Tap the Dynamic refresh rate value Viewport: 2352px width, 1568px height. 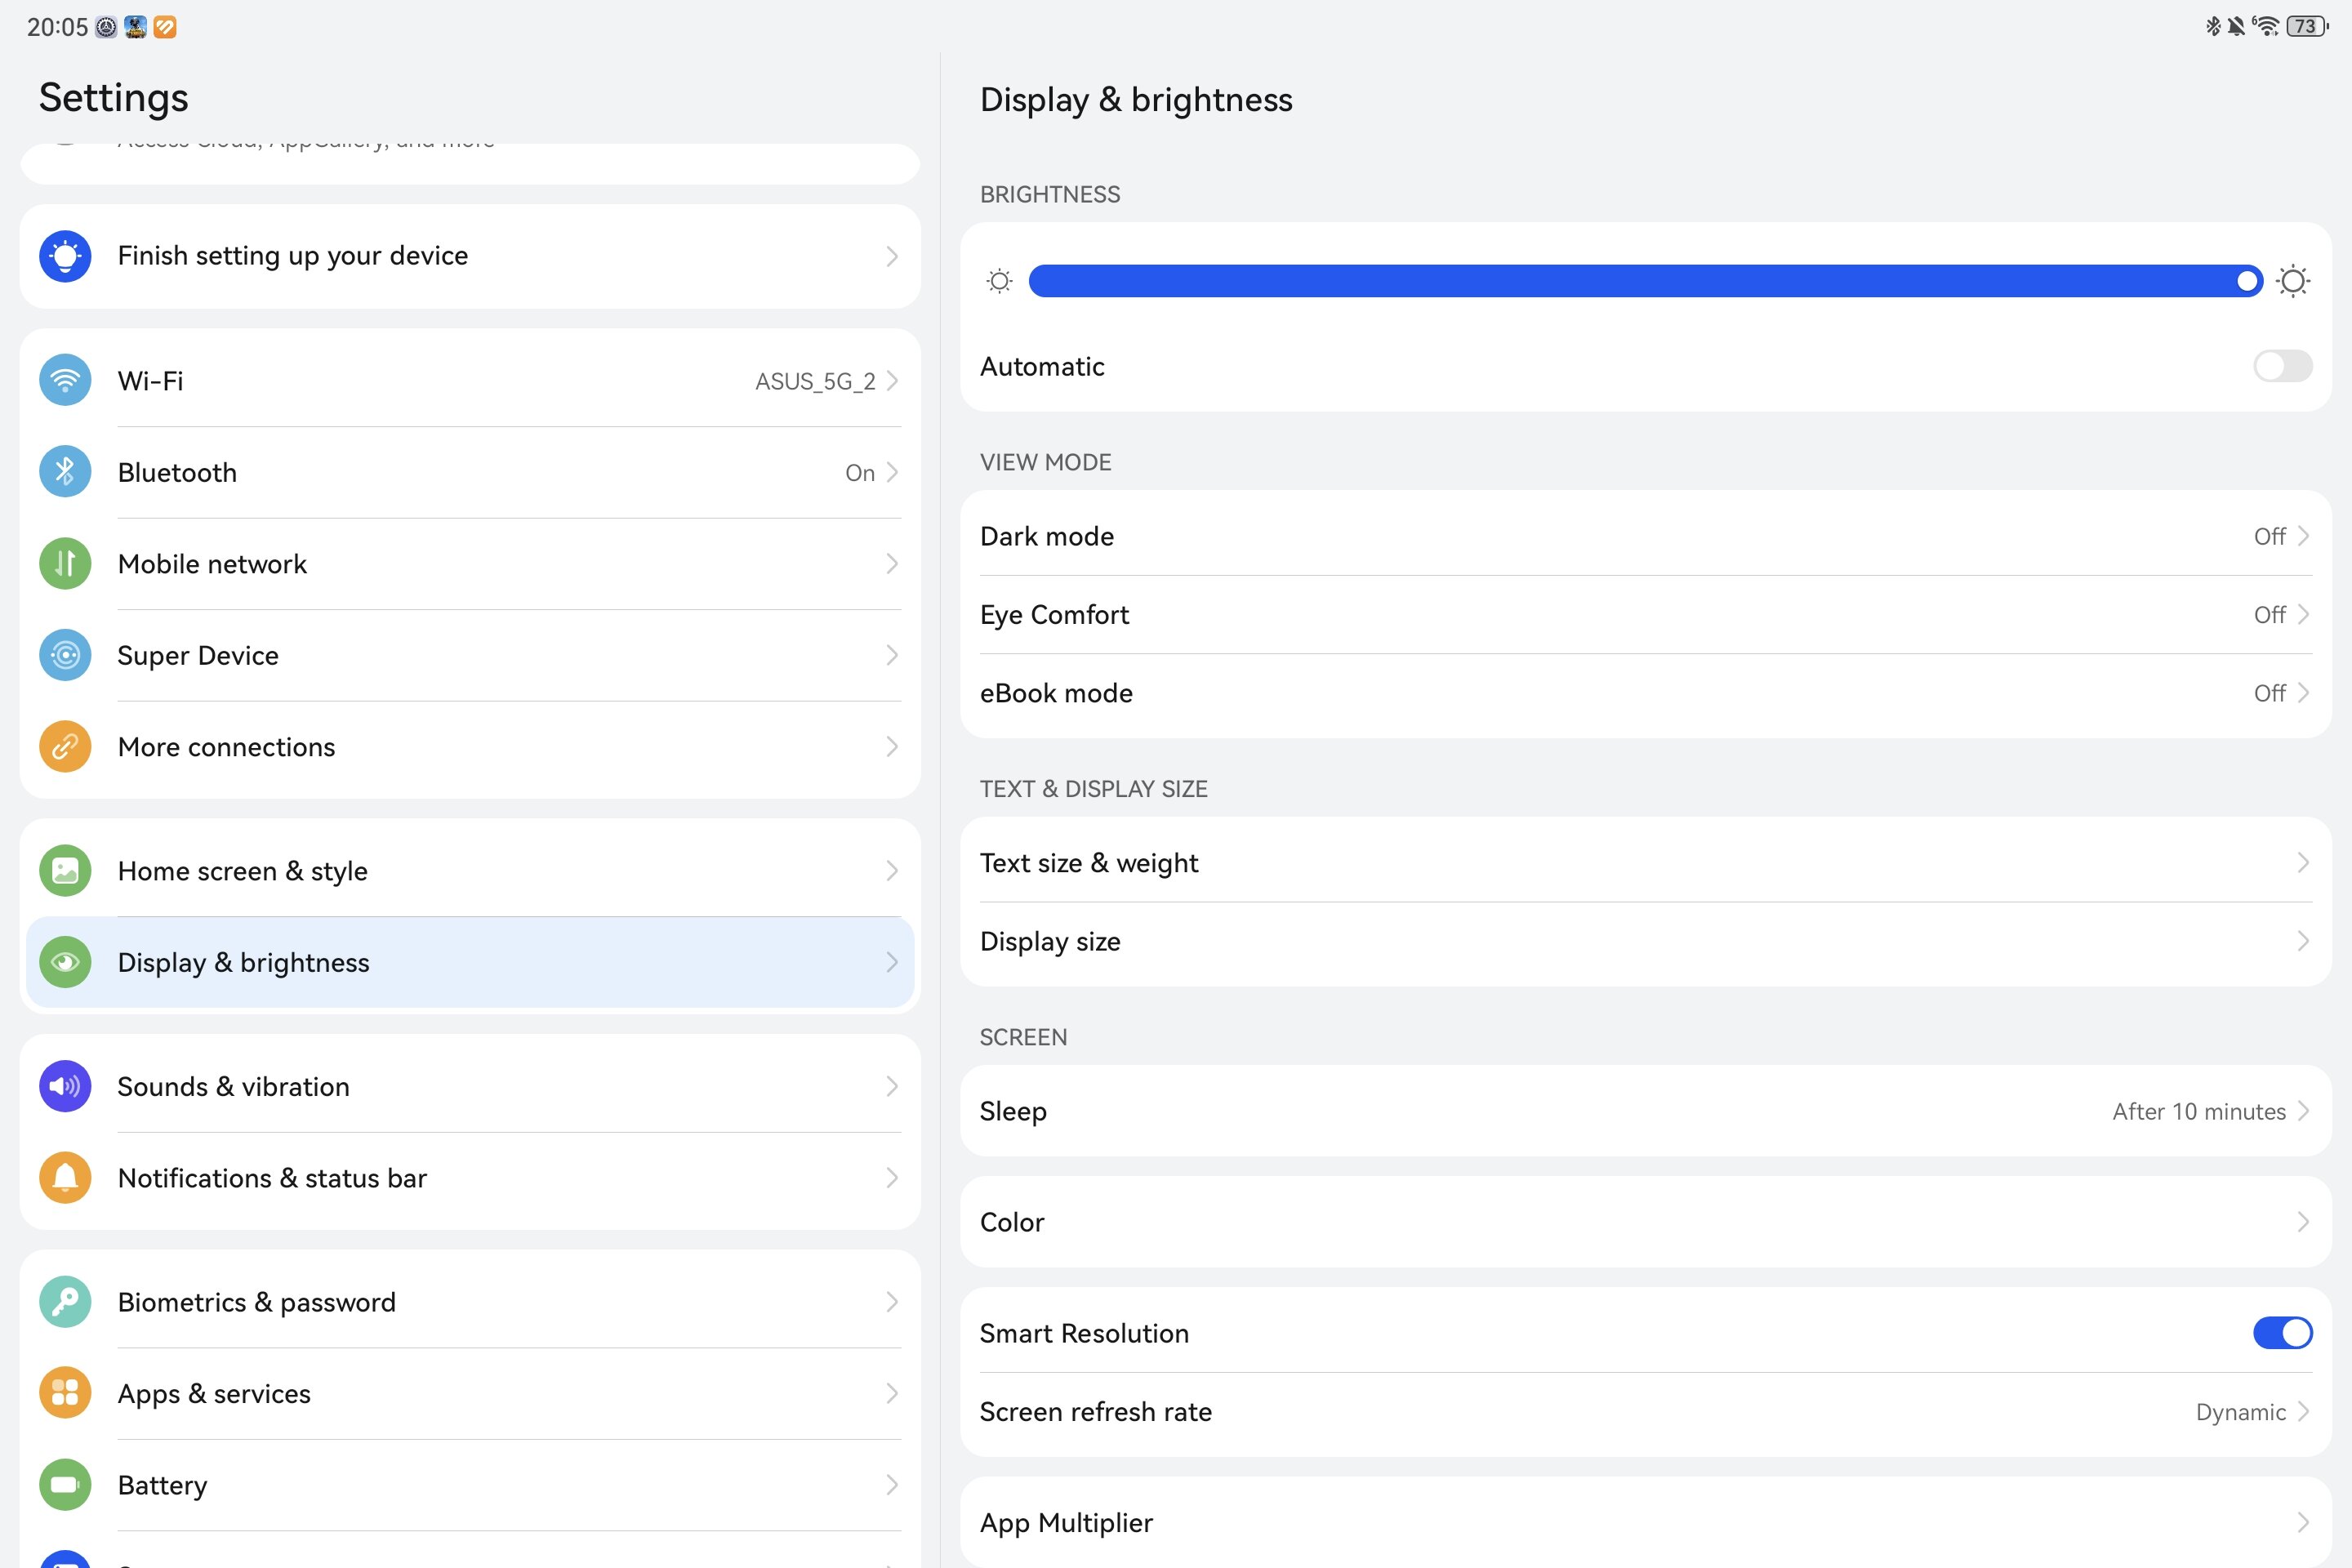coord(2241,1412)
